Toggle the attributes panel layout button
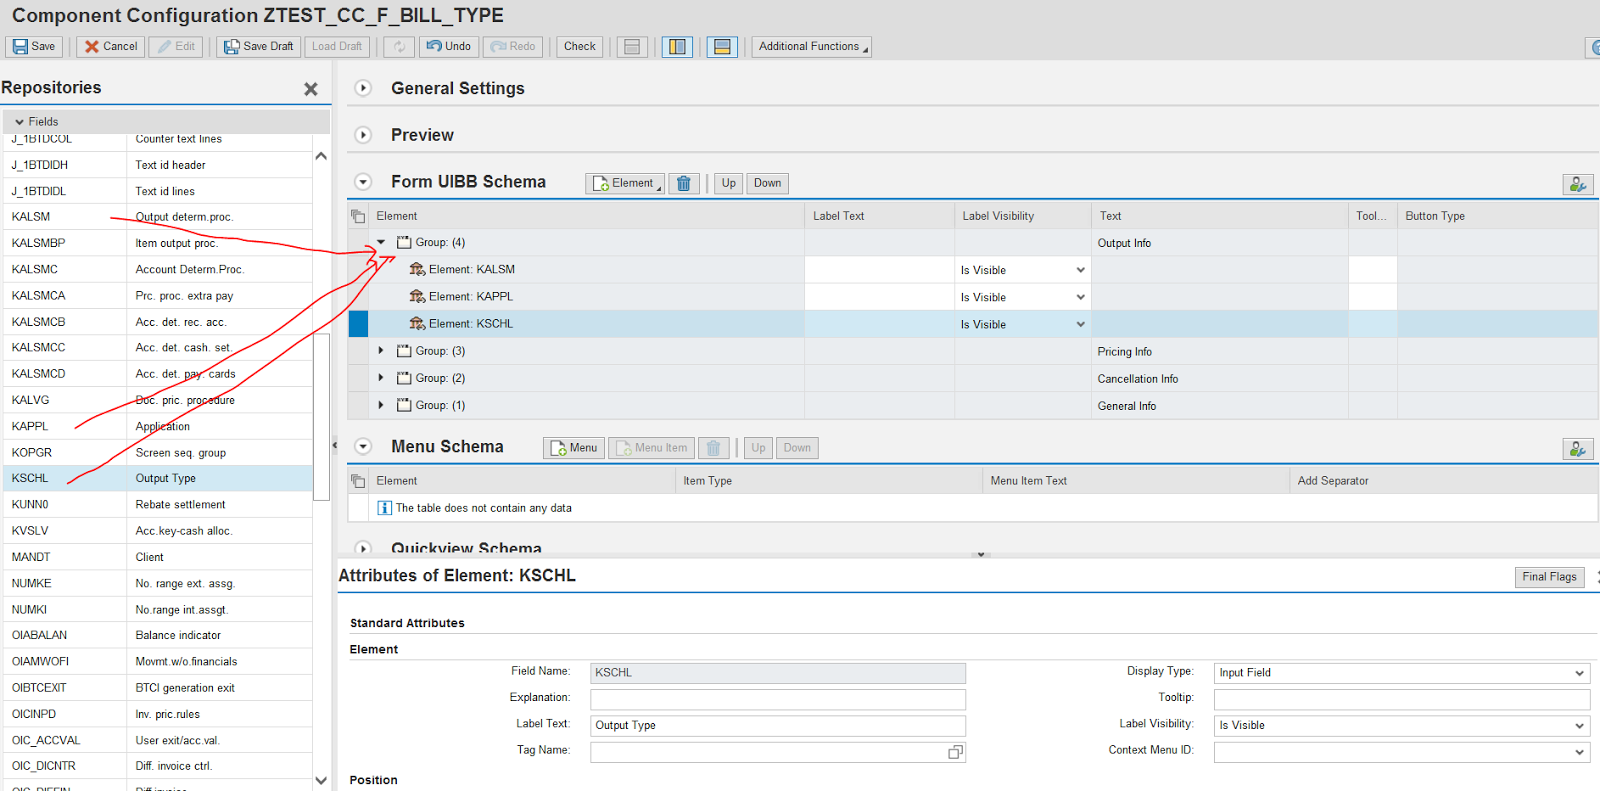The width and height of the screenshot is (1600, 791). coord(721,47)
